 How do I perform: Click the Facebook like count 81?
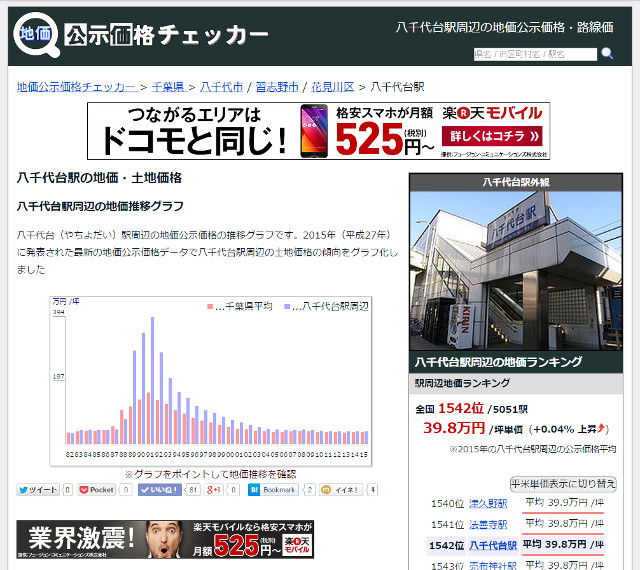[193, 490]
